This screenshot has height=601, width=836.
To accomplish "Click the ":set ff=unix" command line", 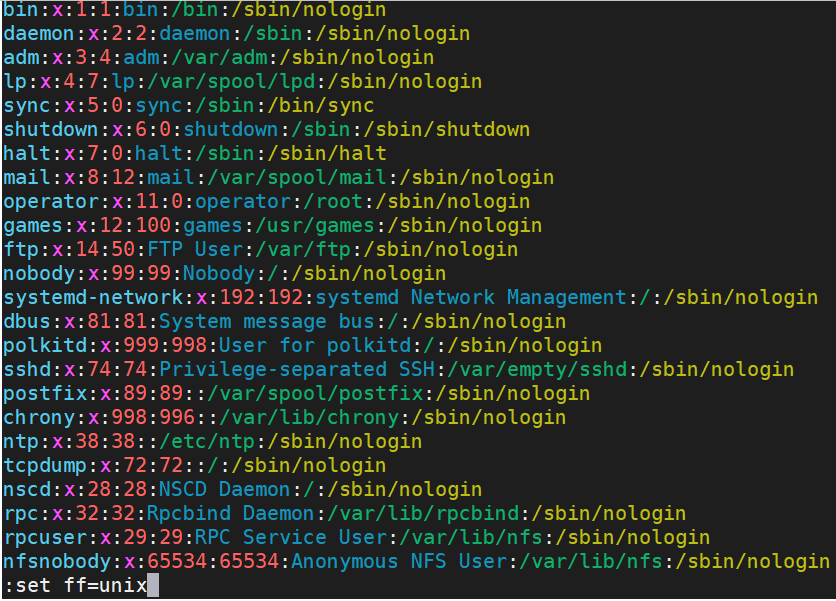I will click(75, 586).
